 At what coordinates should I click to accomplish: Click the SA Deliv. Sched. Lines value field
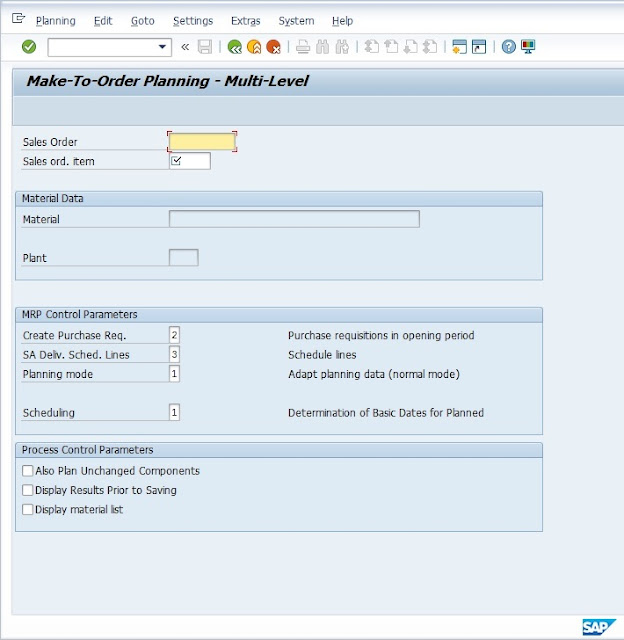(174, 354)
